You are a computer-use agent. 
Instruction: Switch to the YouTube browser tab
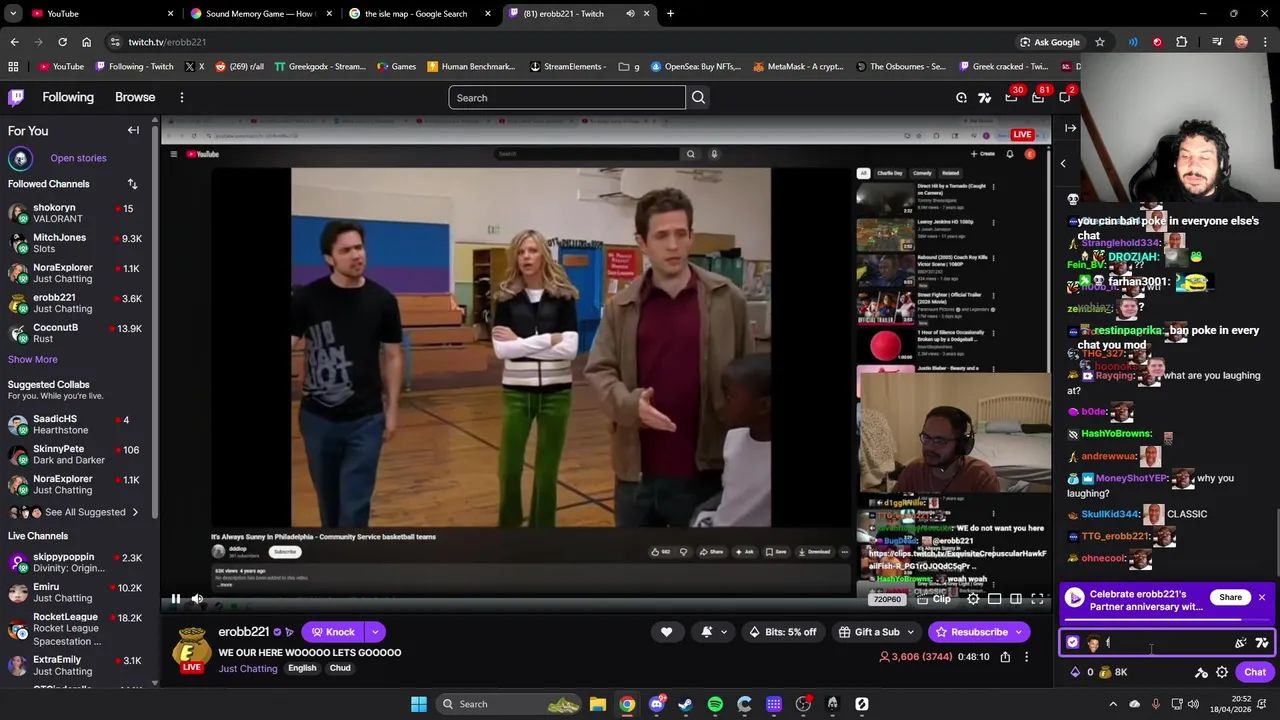[x=100, y=14]
